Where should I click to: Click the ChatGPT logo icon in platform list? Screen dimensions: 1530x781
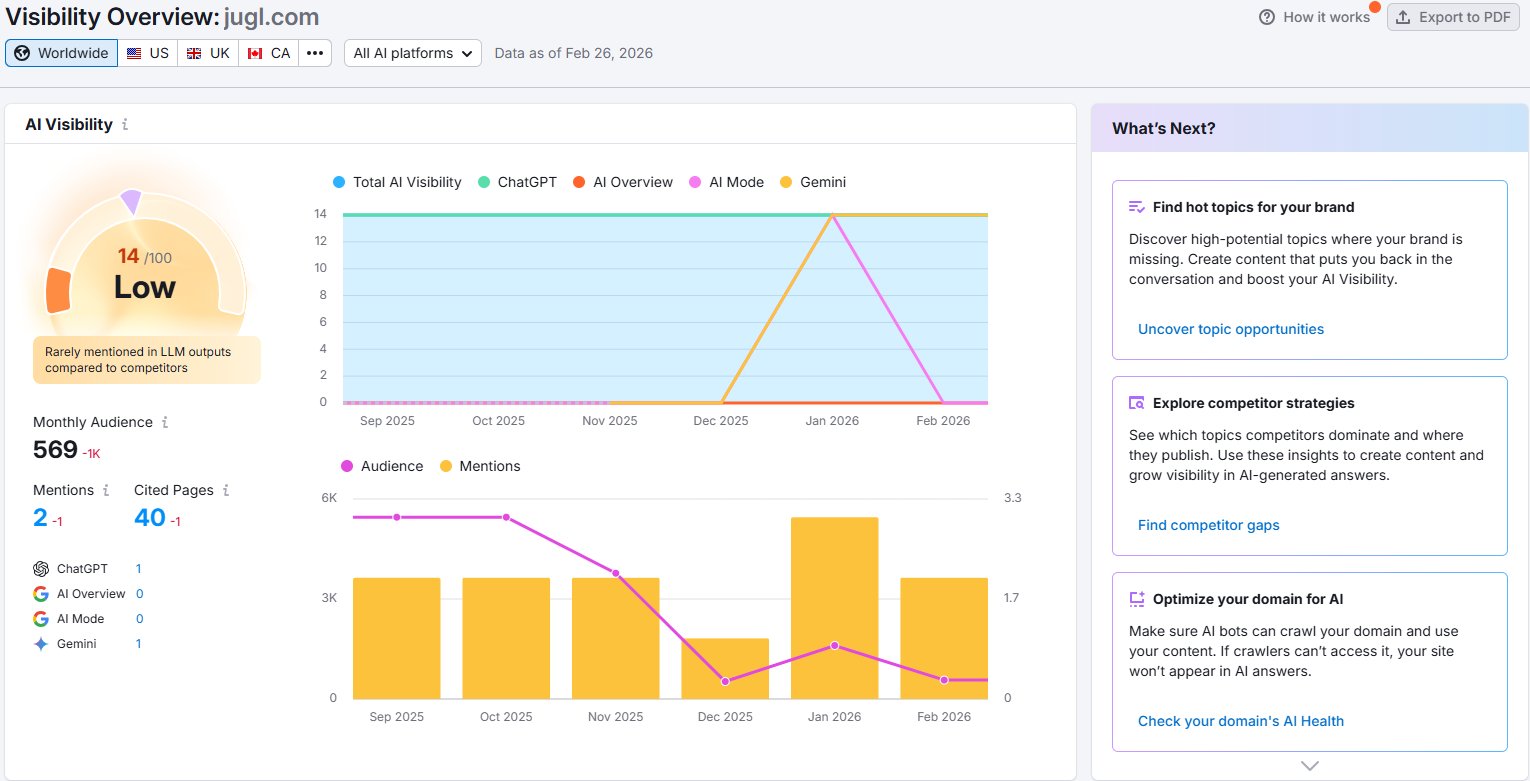point(41,568)
